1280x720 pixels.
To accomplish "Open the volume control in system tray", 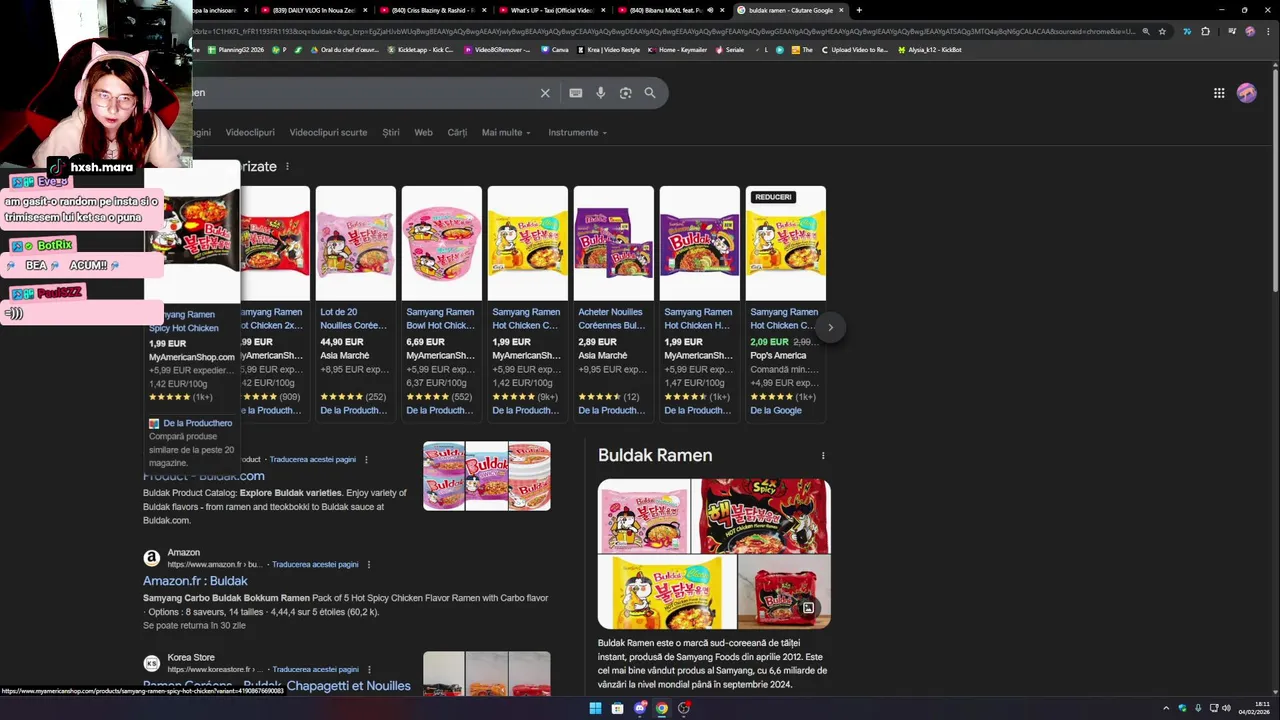I will (1228, 708).
